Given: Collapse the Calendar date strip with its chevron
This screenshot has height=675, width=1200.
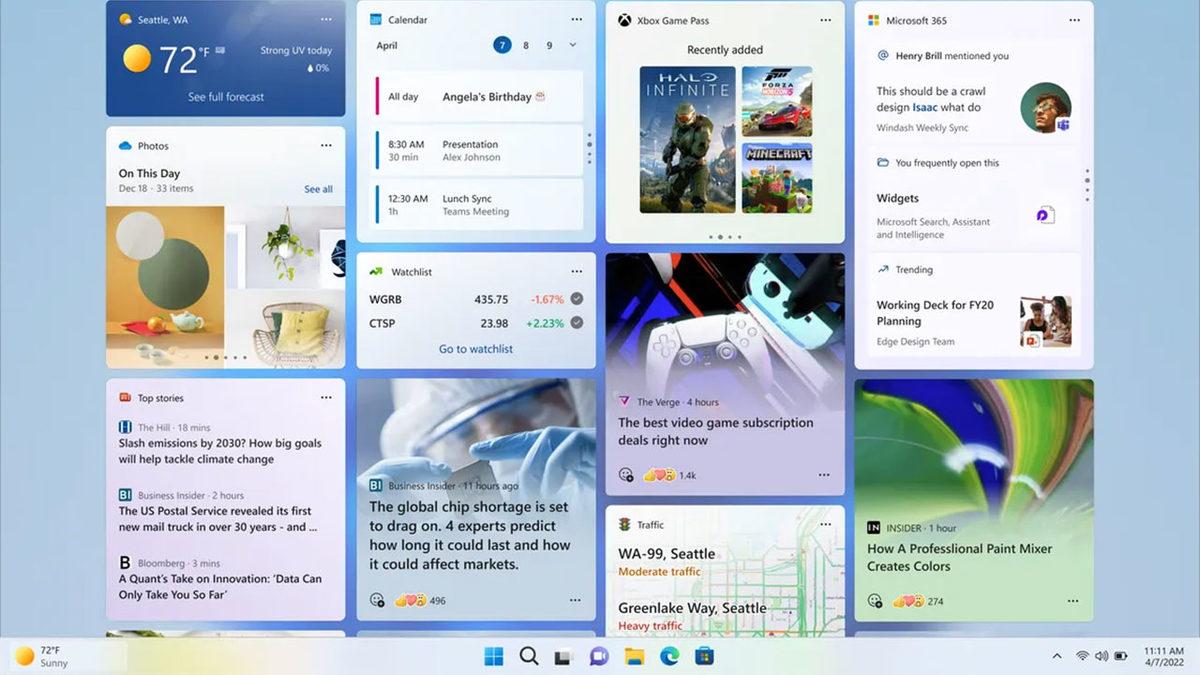Looking at the screenshot, I should pos(572,45).
